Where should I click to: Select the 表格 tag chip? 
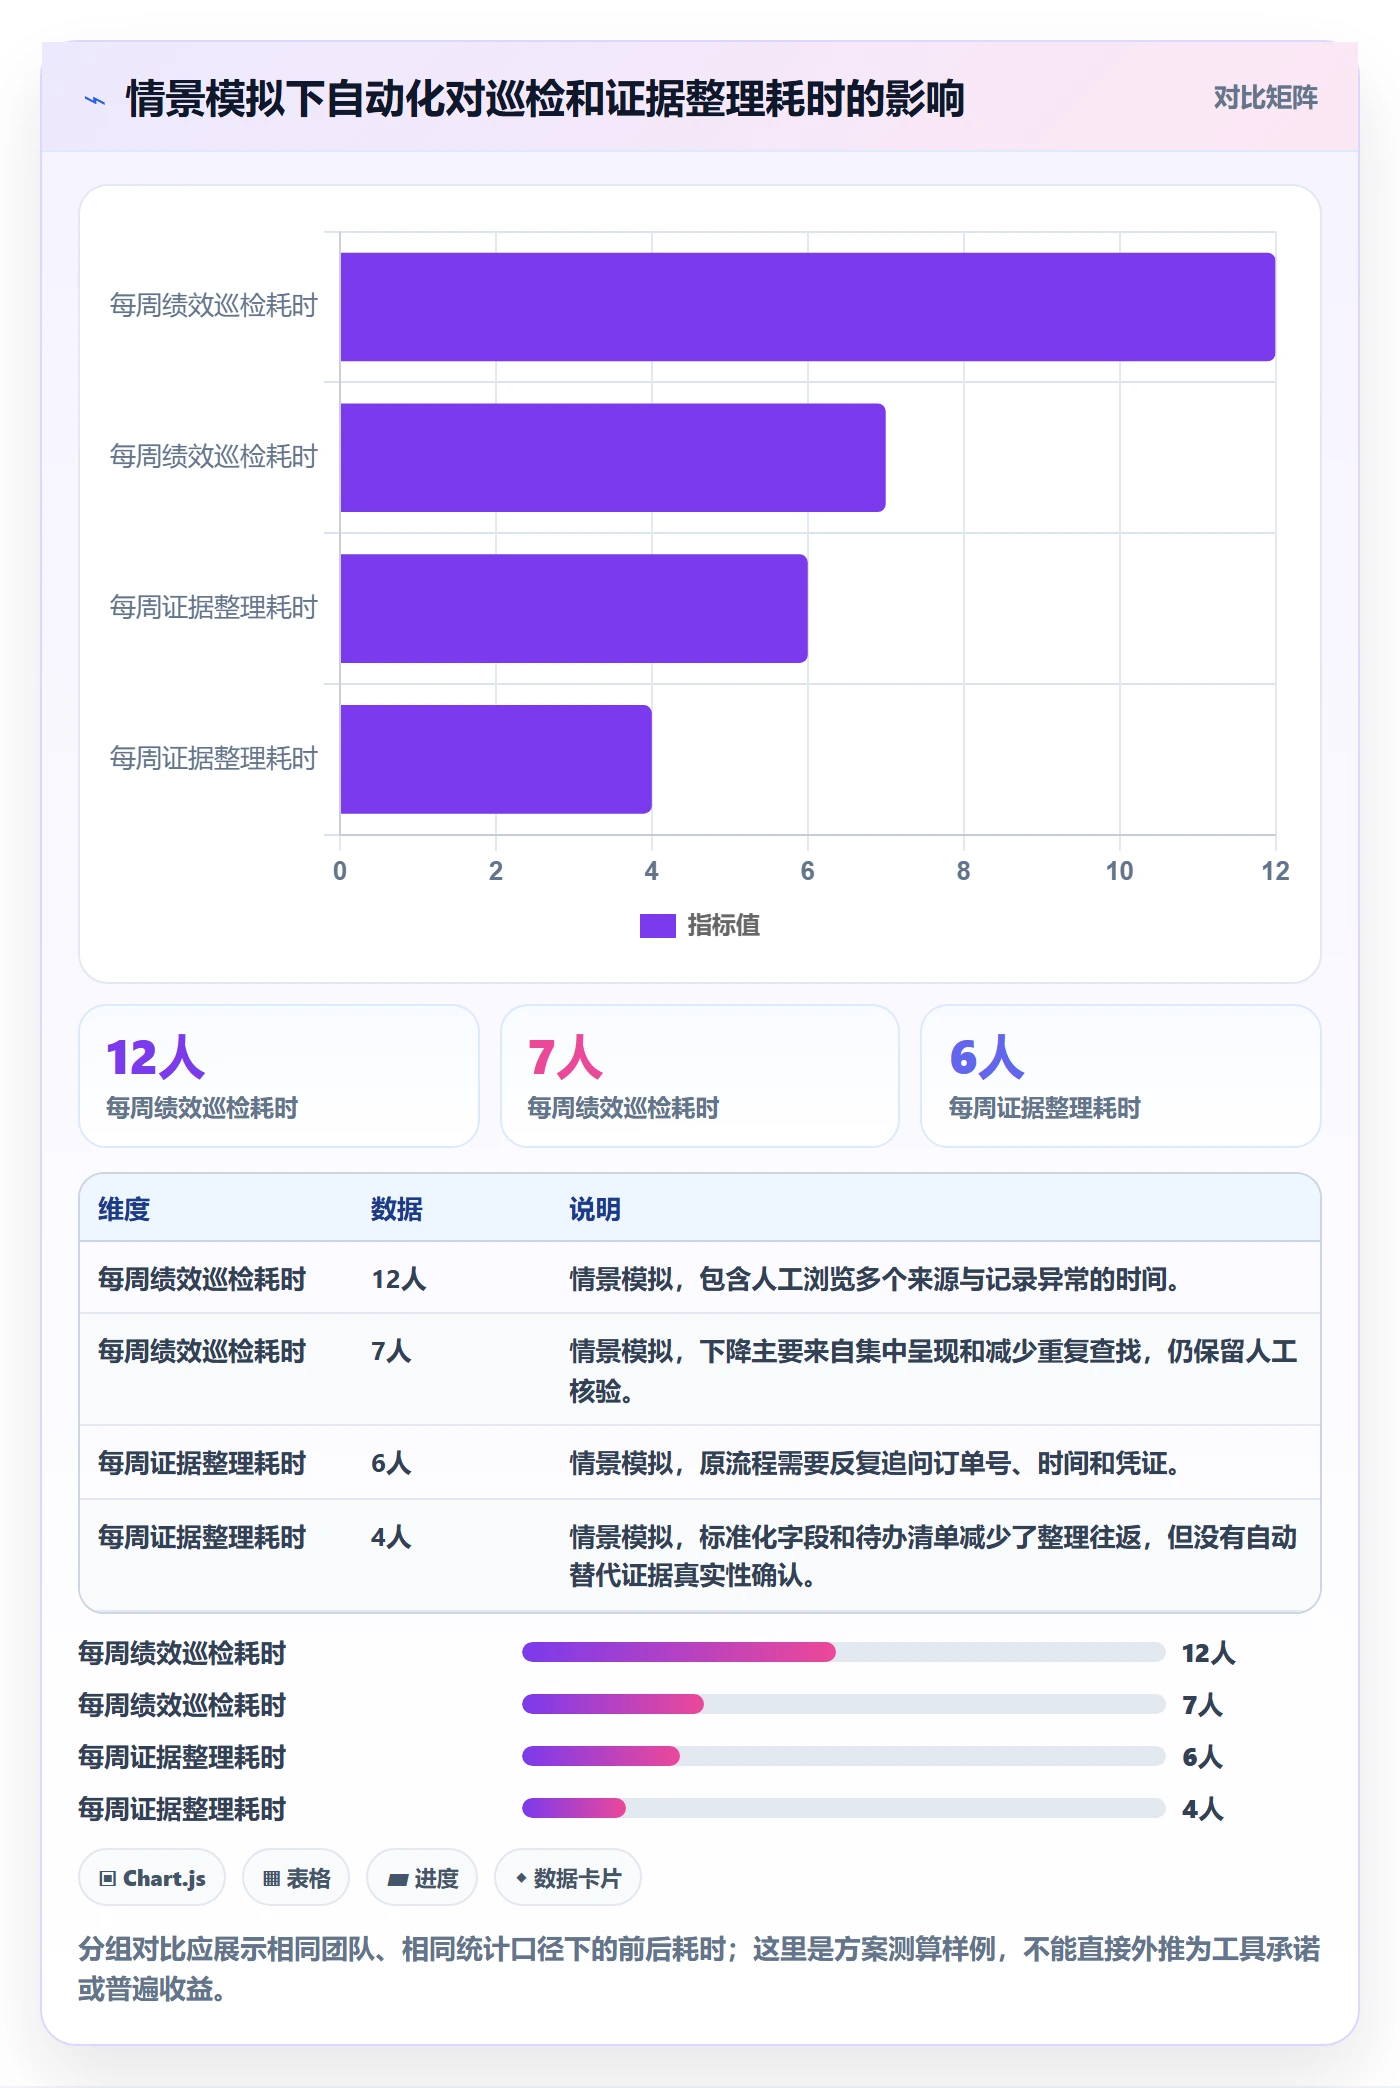(296, 1878)
